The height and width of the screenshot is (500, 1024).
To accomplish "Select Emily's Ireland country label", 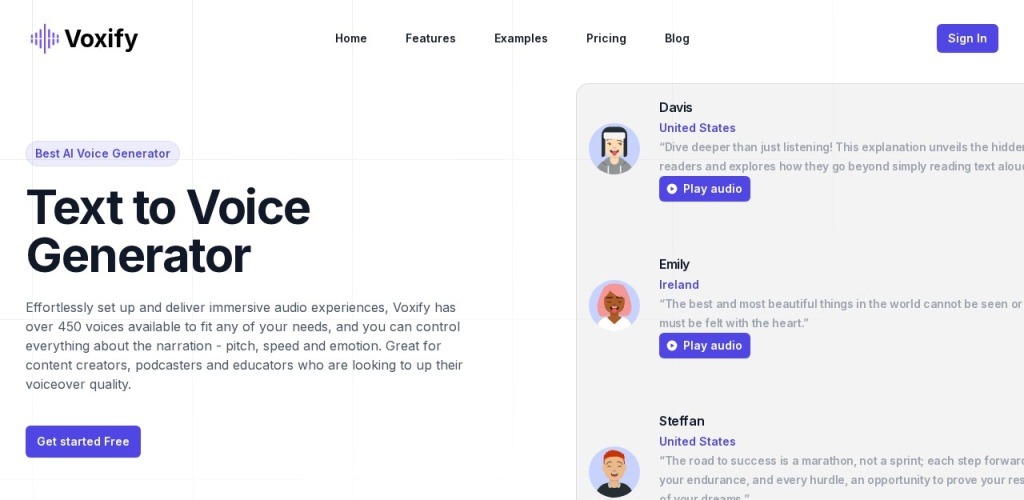I will click(x=679, y=285).
